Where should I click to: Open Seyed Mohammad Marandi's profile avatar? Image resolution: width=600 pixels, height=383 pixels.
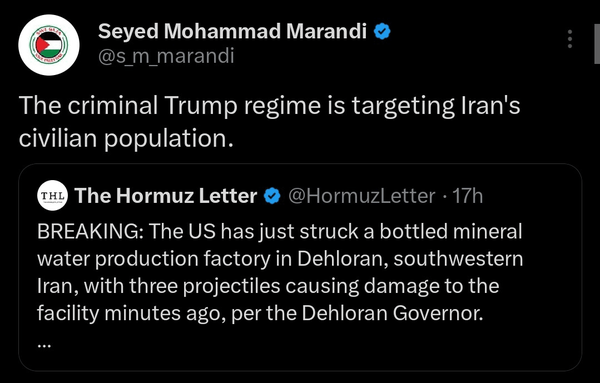[x=49, y=45]
